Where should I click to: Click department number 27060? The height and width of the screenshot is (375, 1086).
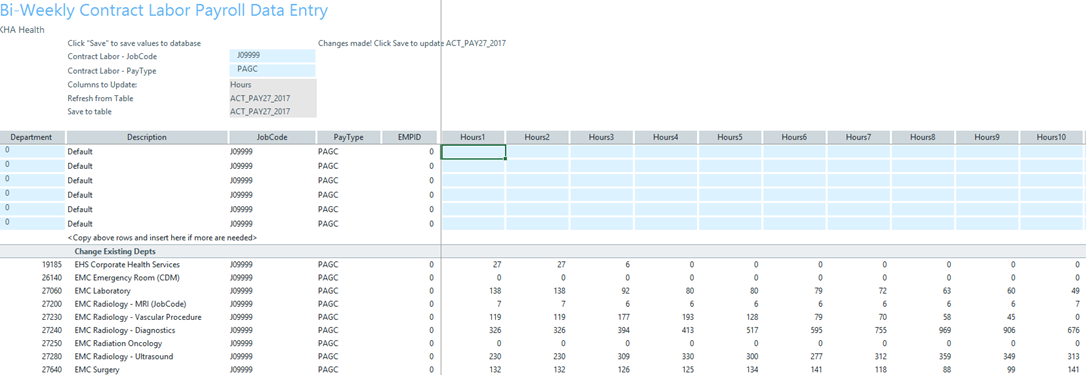coord(52,291)
